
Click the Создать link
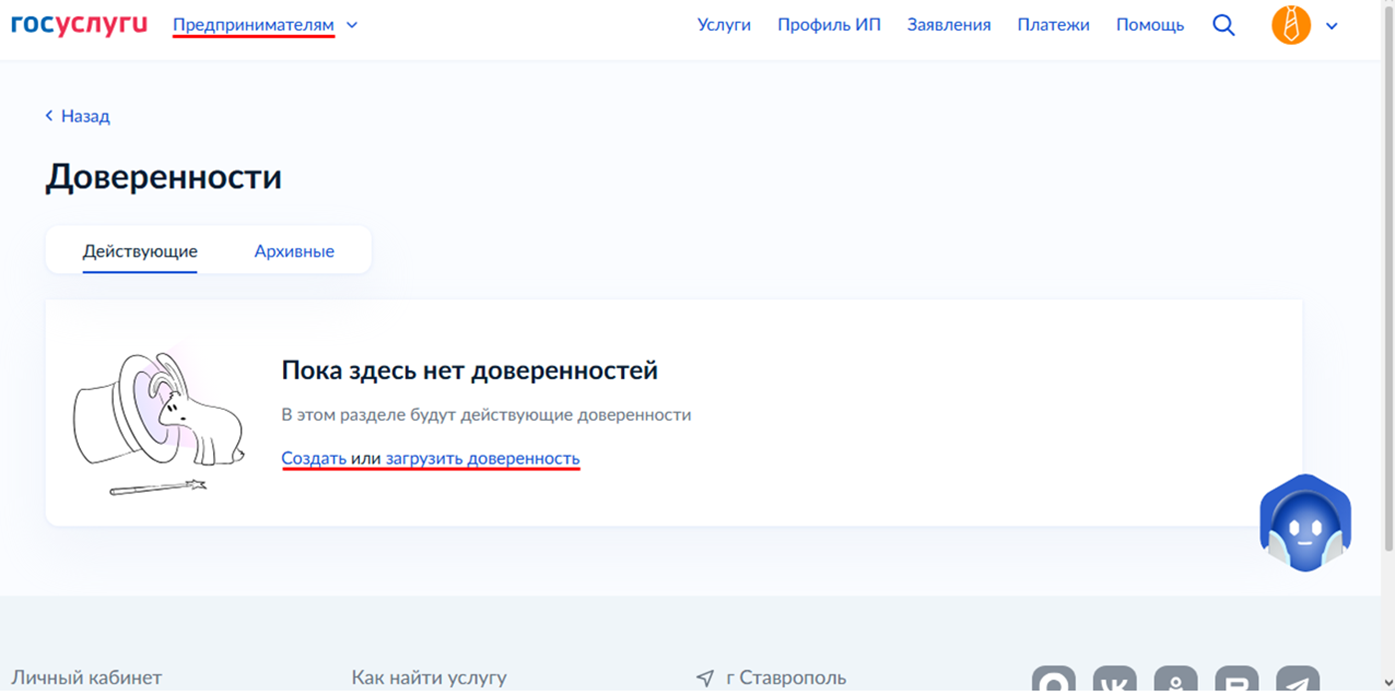click(314, 458)
